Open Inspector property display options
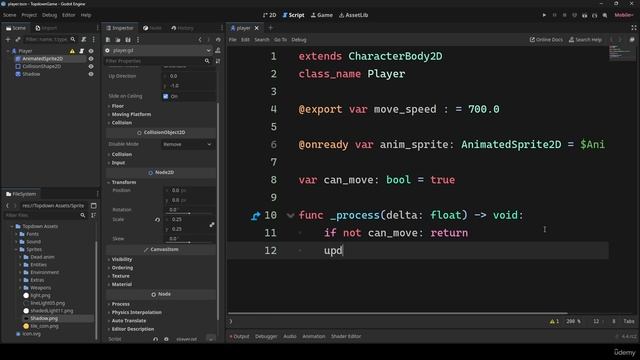This screenshot has height=360, width=640. (218, 61)
